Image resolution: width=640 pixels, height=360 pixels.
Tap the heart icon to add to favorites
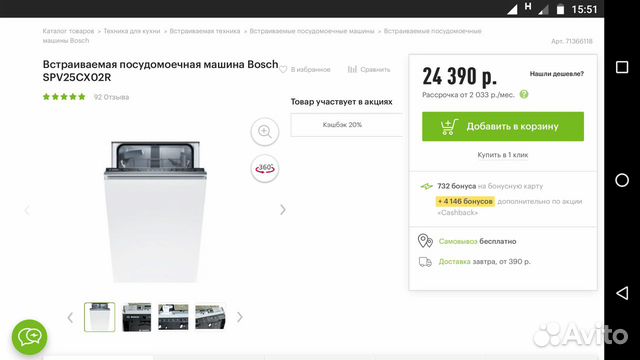click(283, 69)
